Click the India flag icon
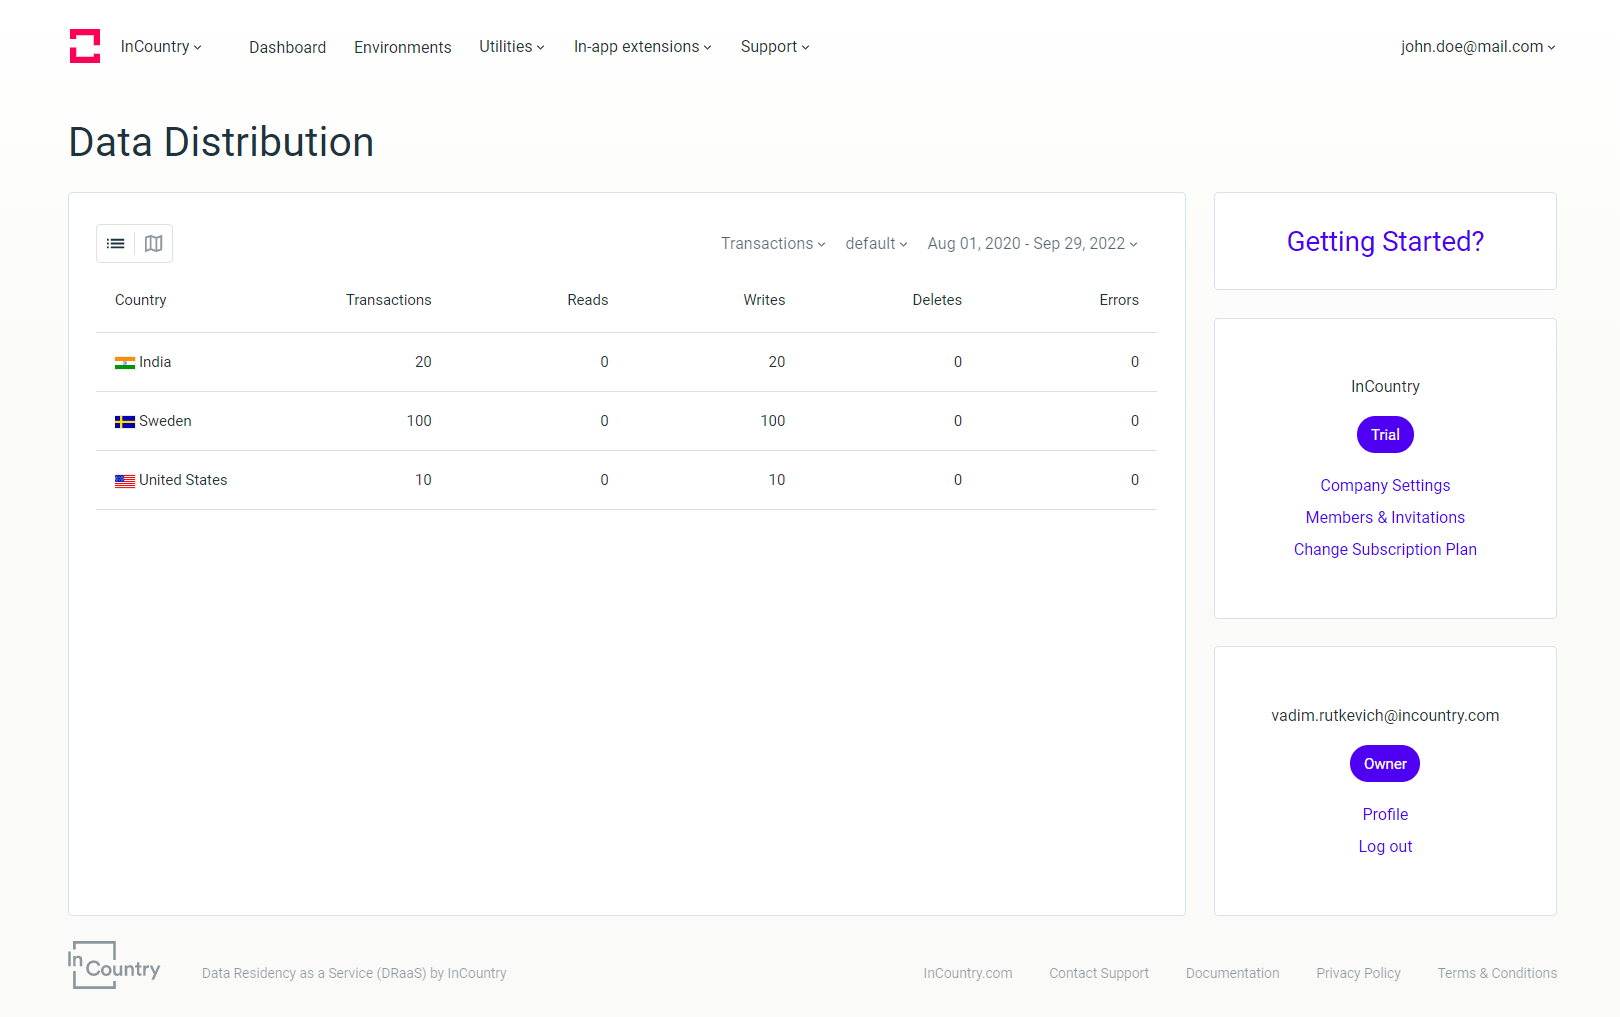The width and height of the screenshot is (1620, 1017). tap(125, 363)
